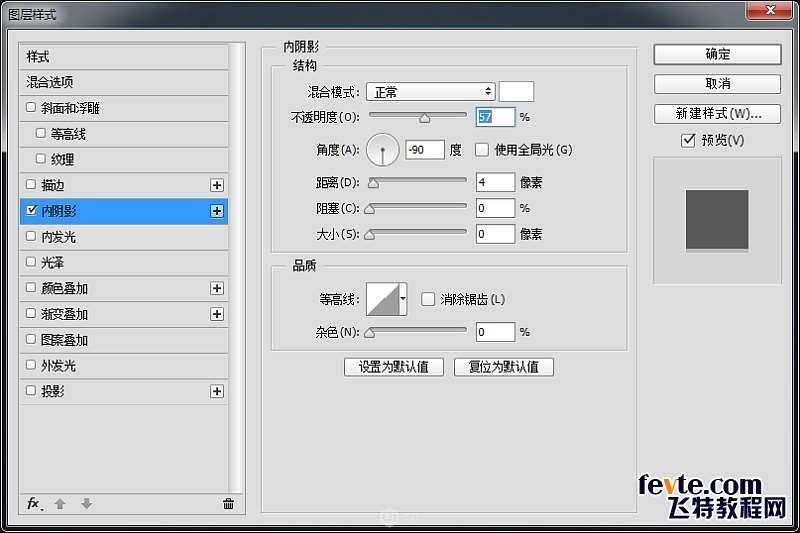
Task: Click the 新建样式(W)... button
Action: click(717, 114)
